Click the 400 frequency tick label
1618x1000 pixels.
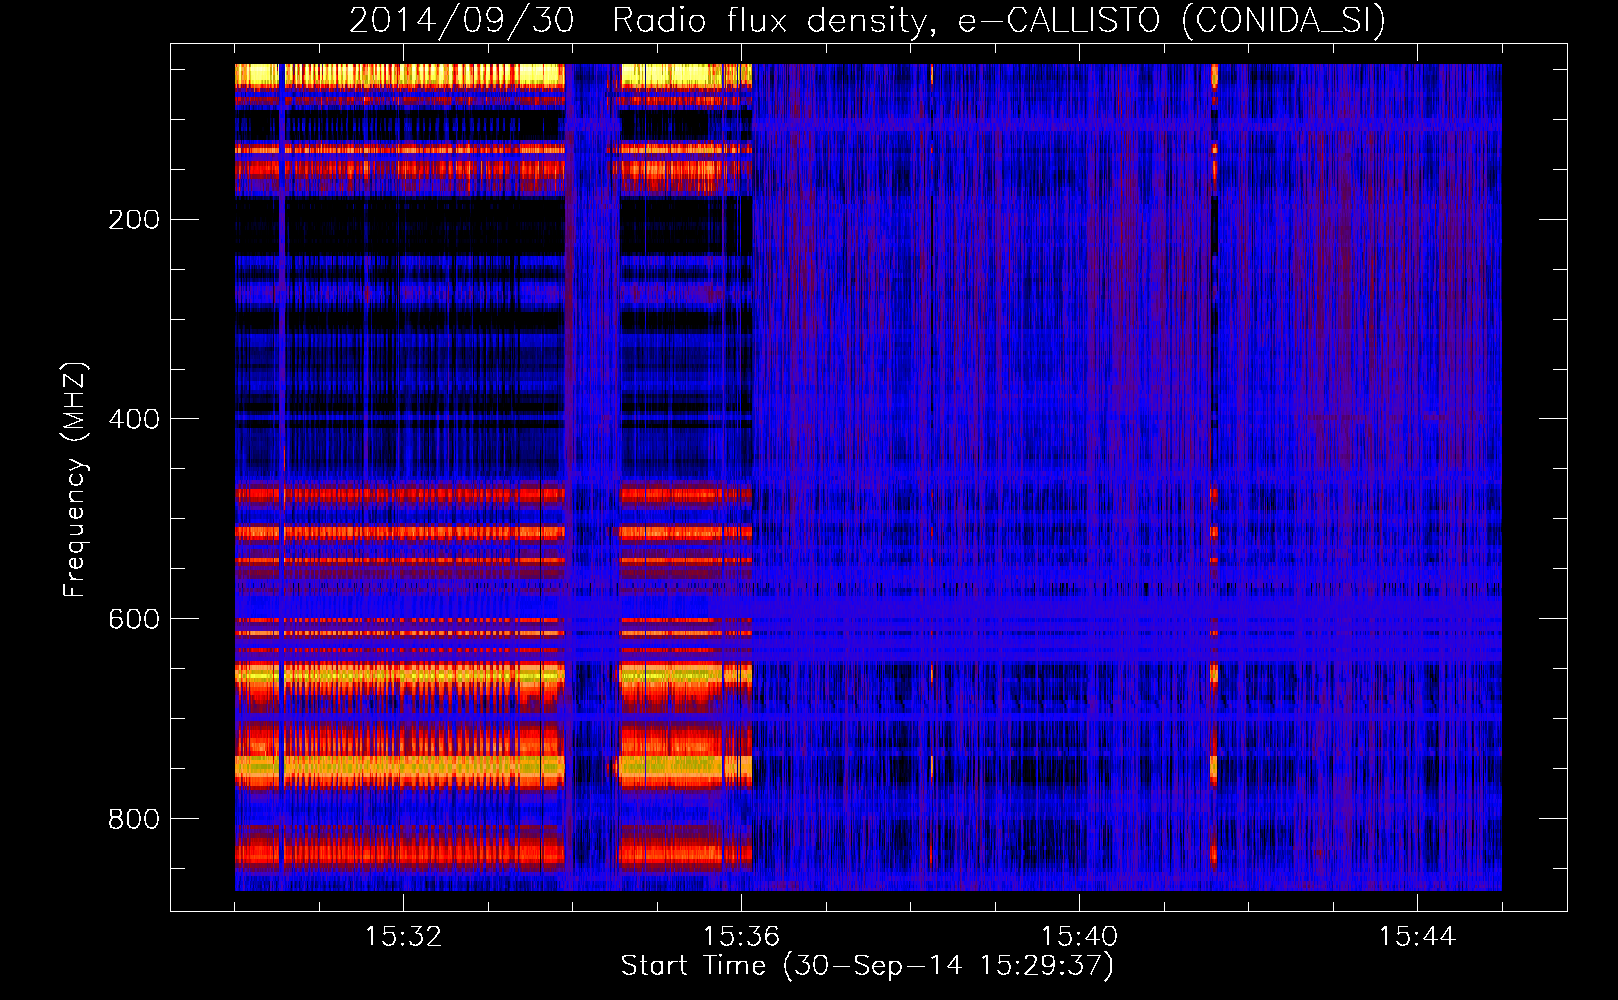point(134,419)
